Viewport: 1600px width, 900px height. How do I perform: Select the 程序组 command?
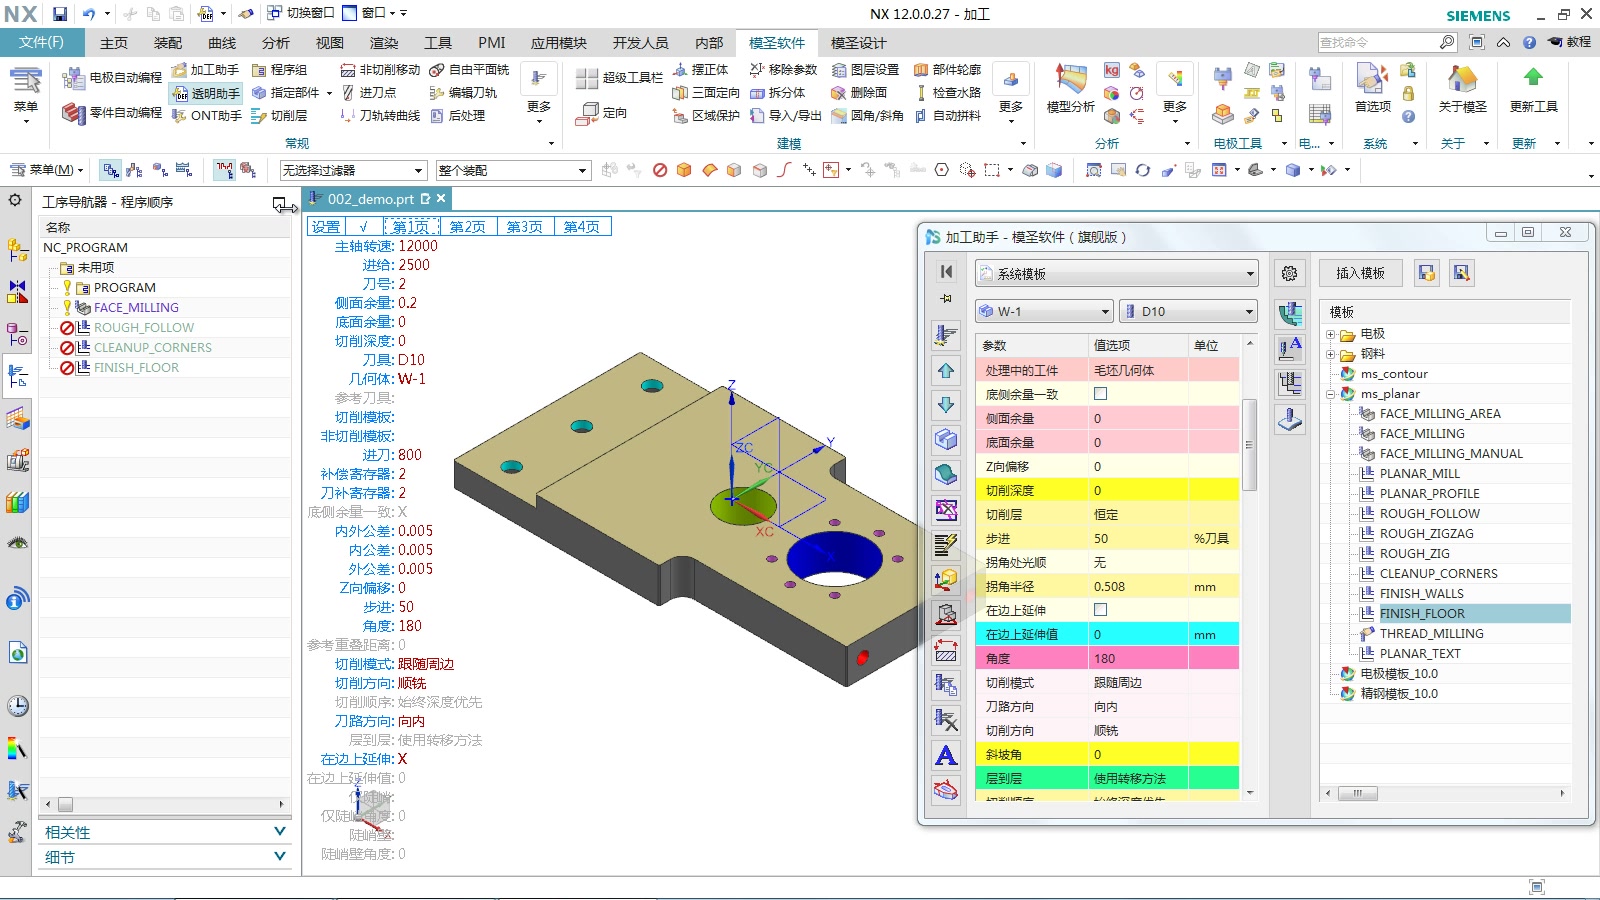(x=280, y=70)
